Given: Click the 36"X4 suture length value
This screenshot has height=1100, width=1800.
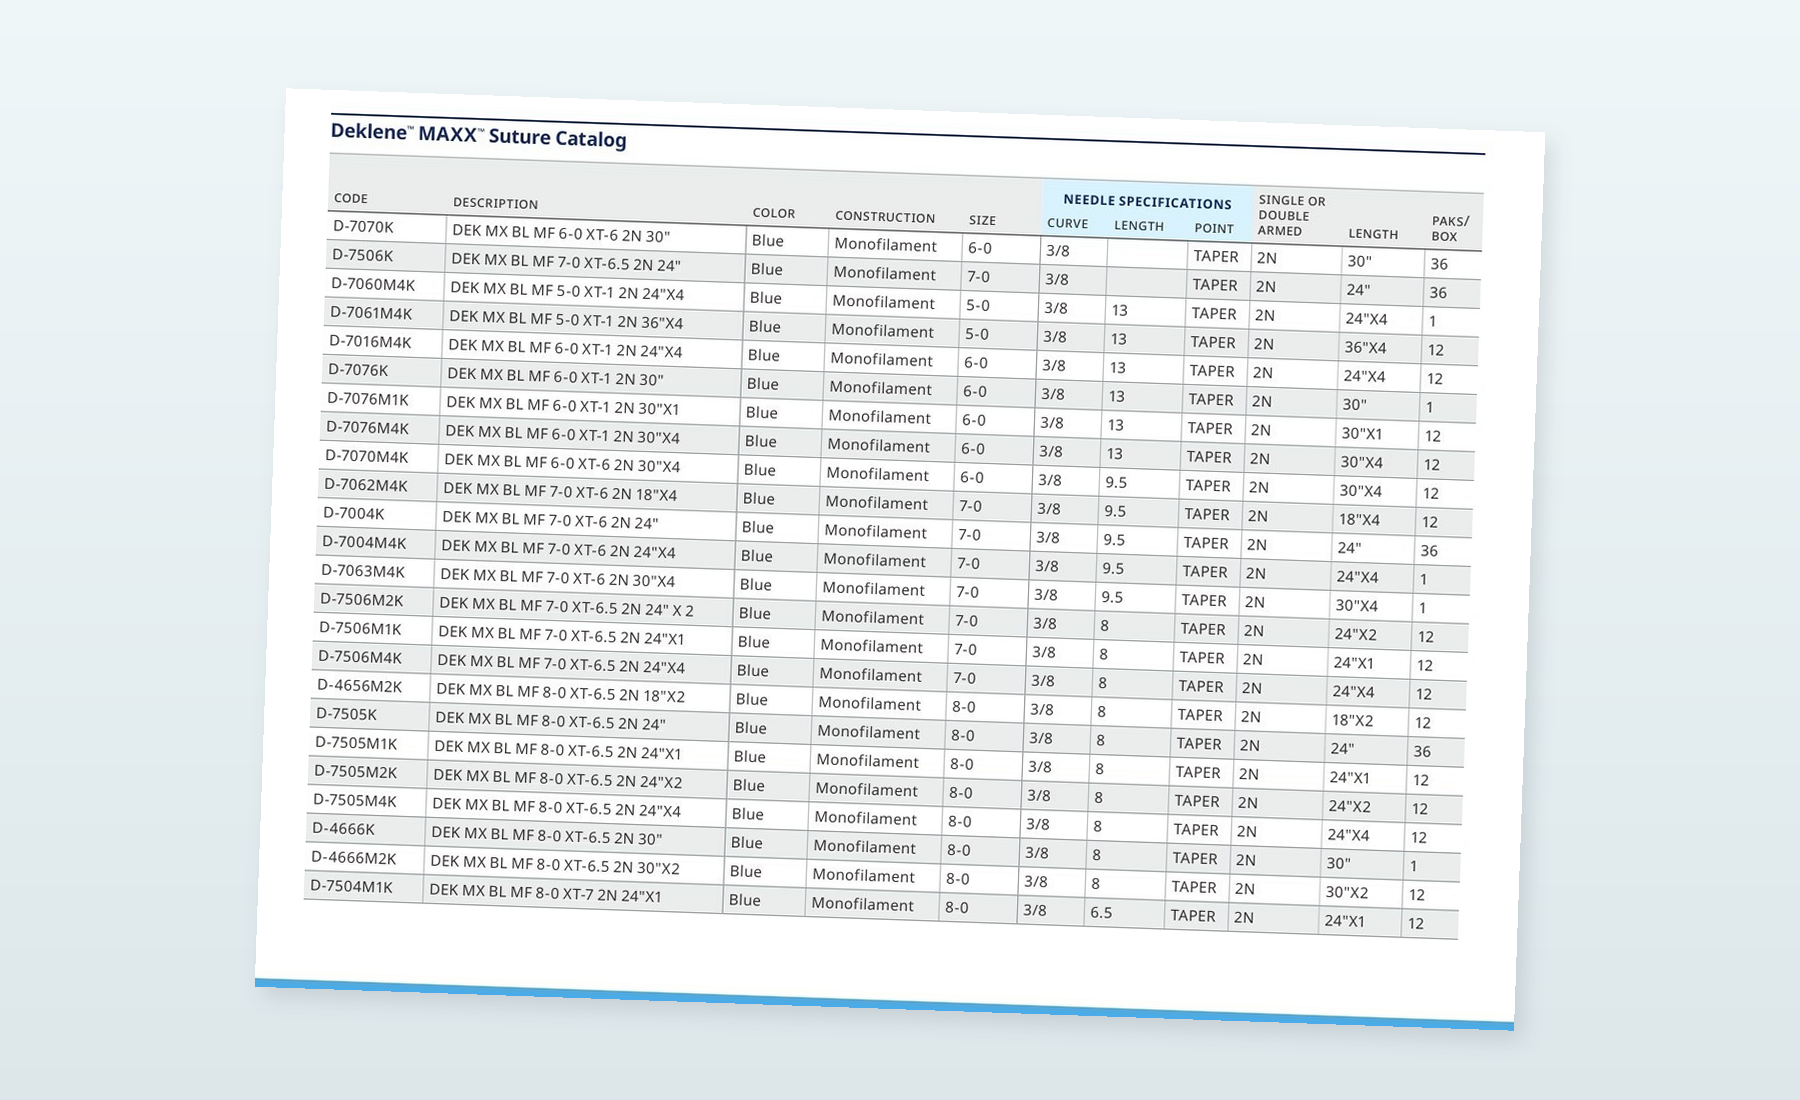Looking at the screenshot, I should [1365, 348].
